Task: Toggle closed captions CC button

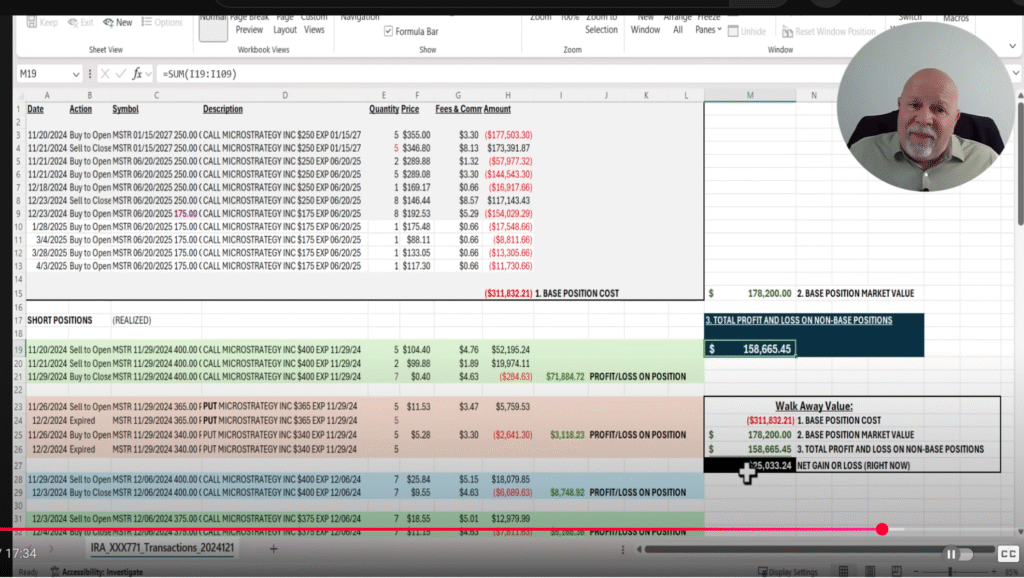Action: (x=1008, y=554)
